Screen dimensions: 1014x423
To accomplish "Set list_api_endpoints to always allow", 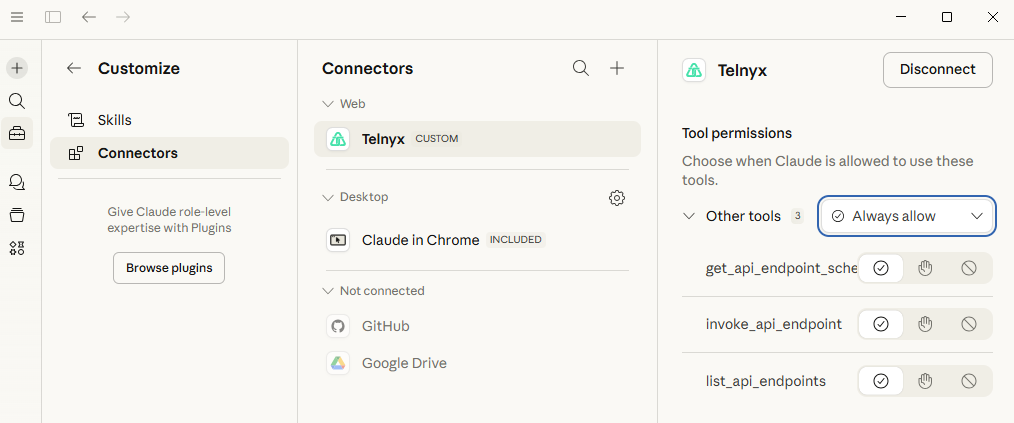I will click(x=881, y=381).
